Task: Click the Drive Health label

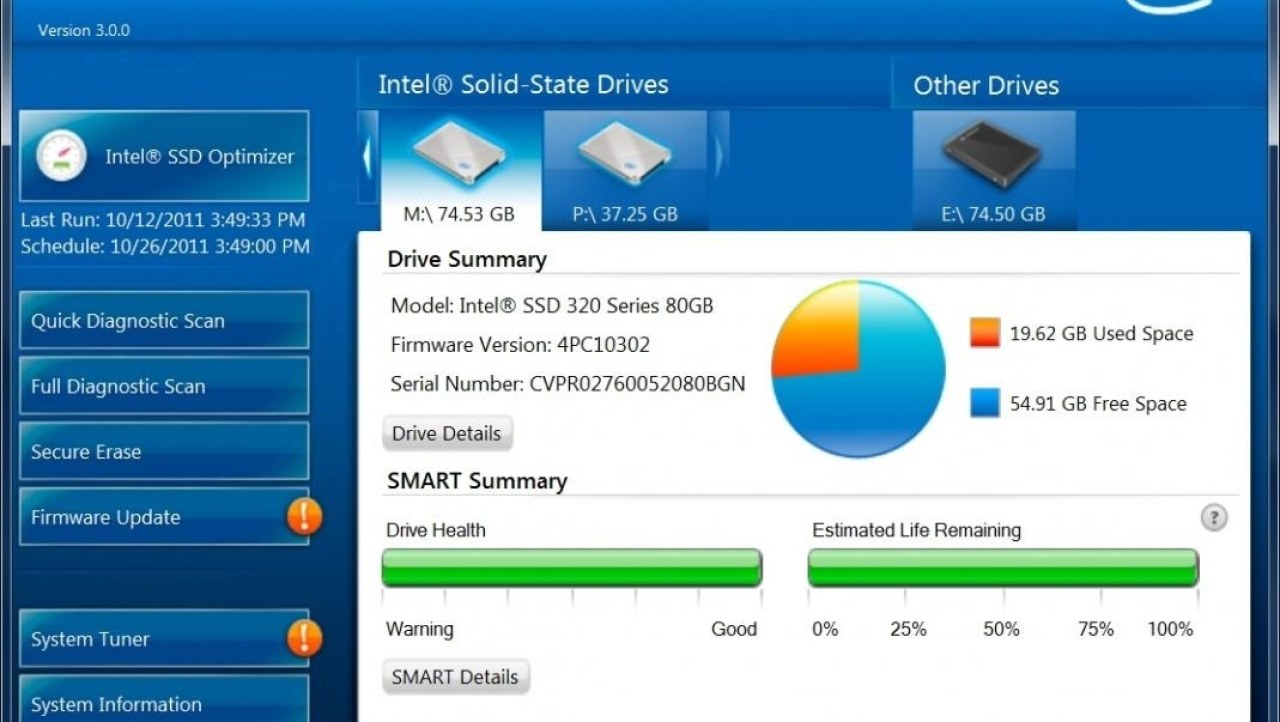Action: click(436, 530)
